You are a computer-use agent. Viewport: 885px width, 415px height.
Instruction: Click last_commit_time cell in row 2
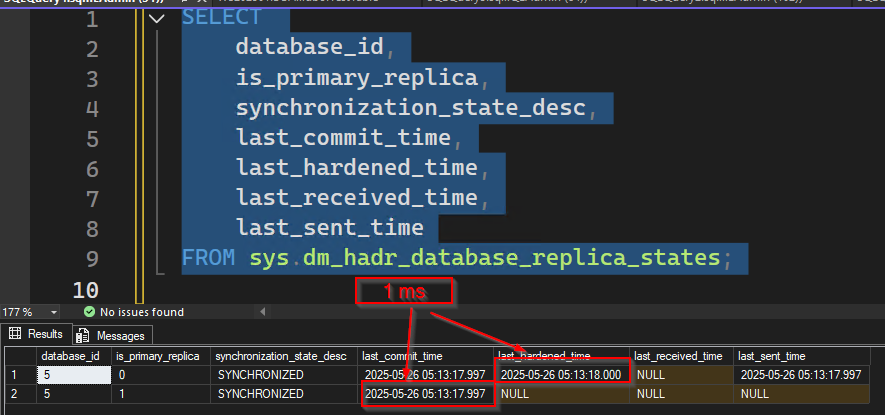click(426, 394)
